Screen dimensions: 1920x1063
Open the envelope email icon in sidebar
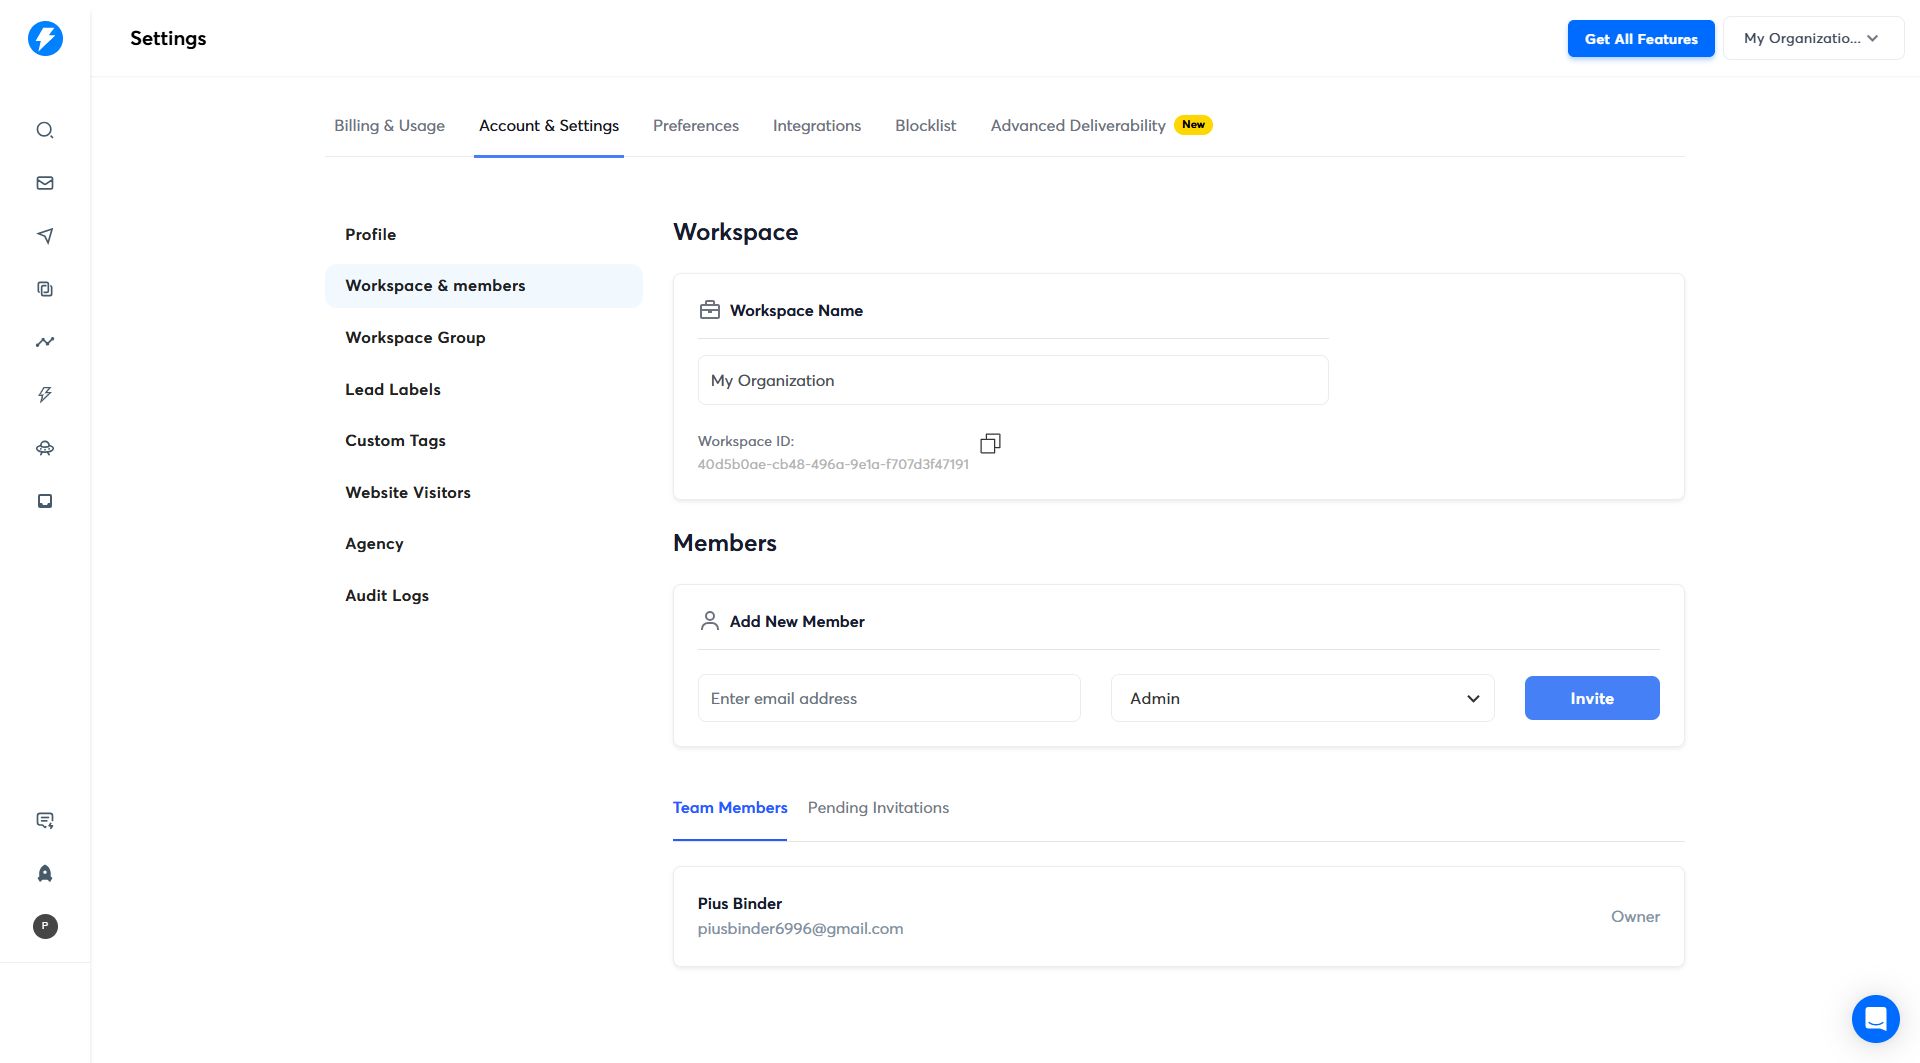pos(45,183)
